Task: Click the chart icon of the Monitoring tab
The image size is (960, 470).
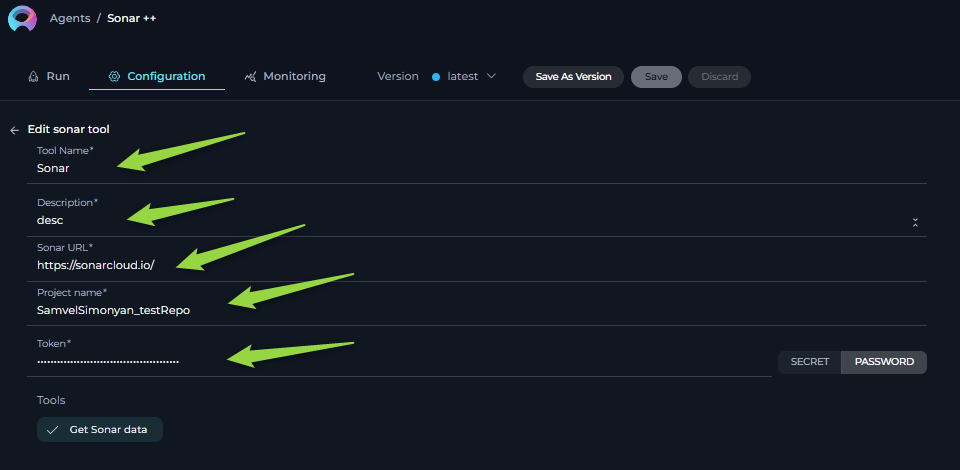Action: pyautogui.click(x=250, y=76)
